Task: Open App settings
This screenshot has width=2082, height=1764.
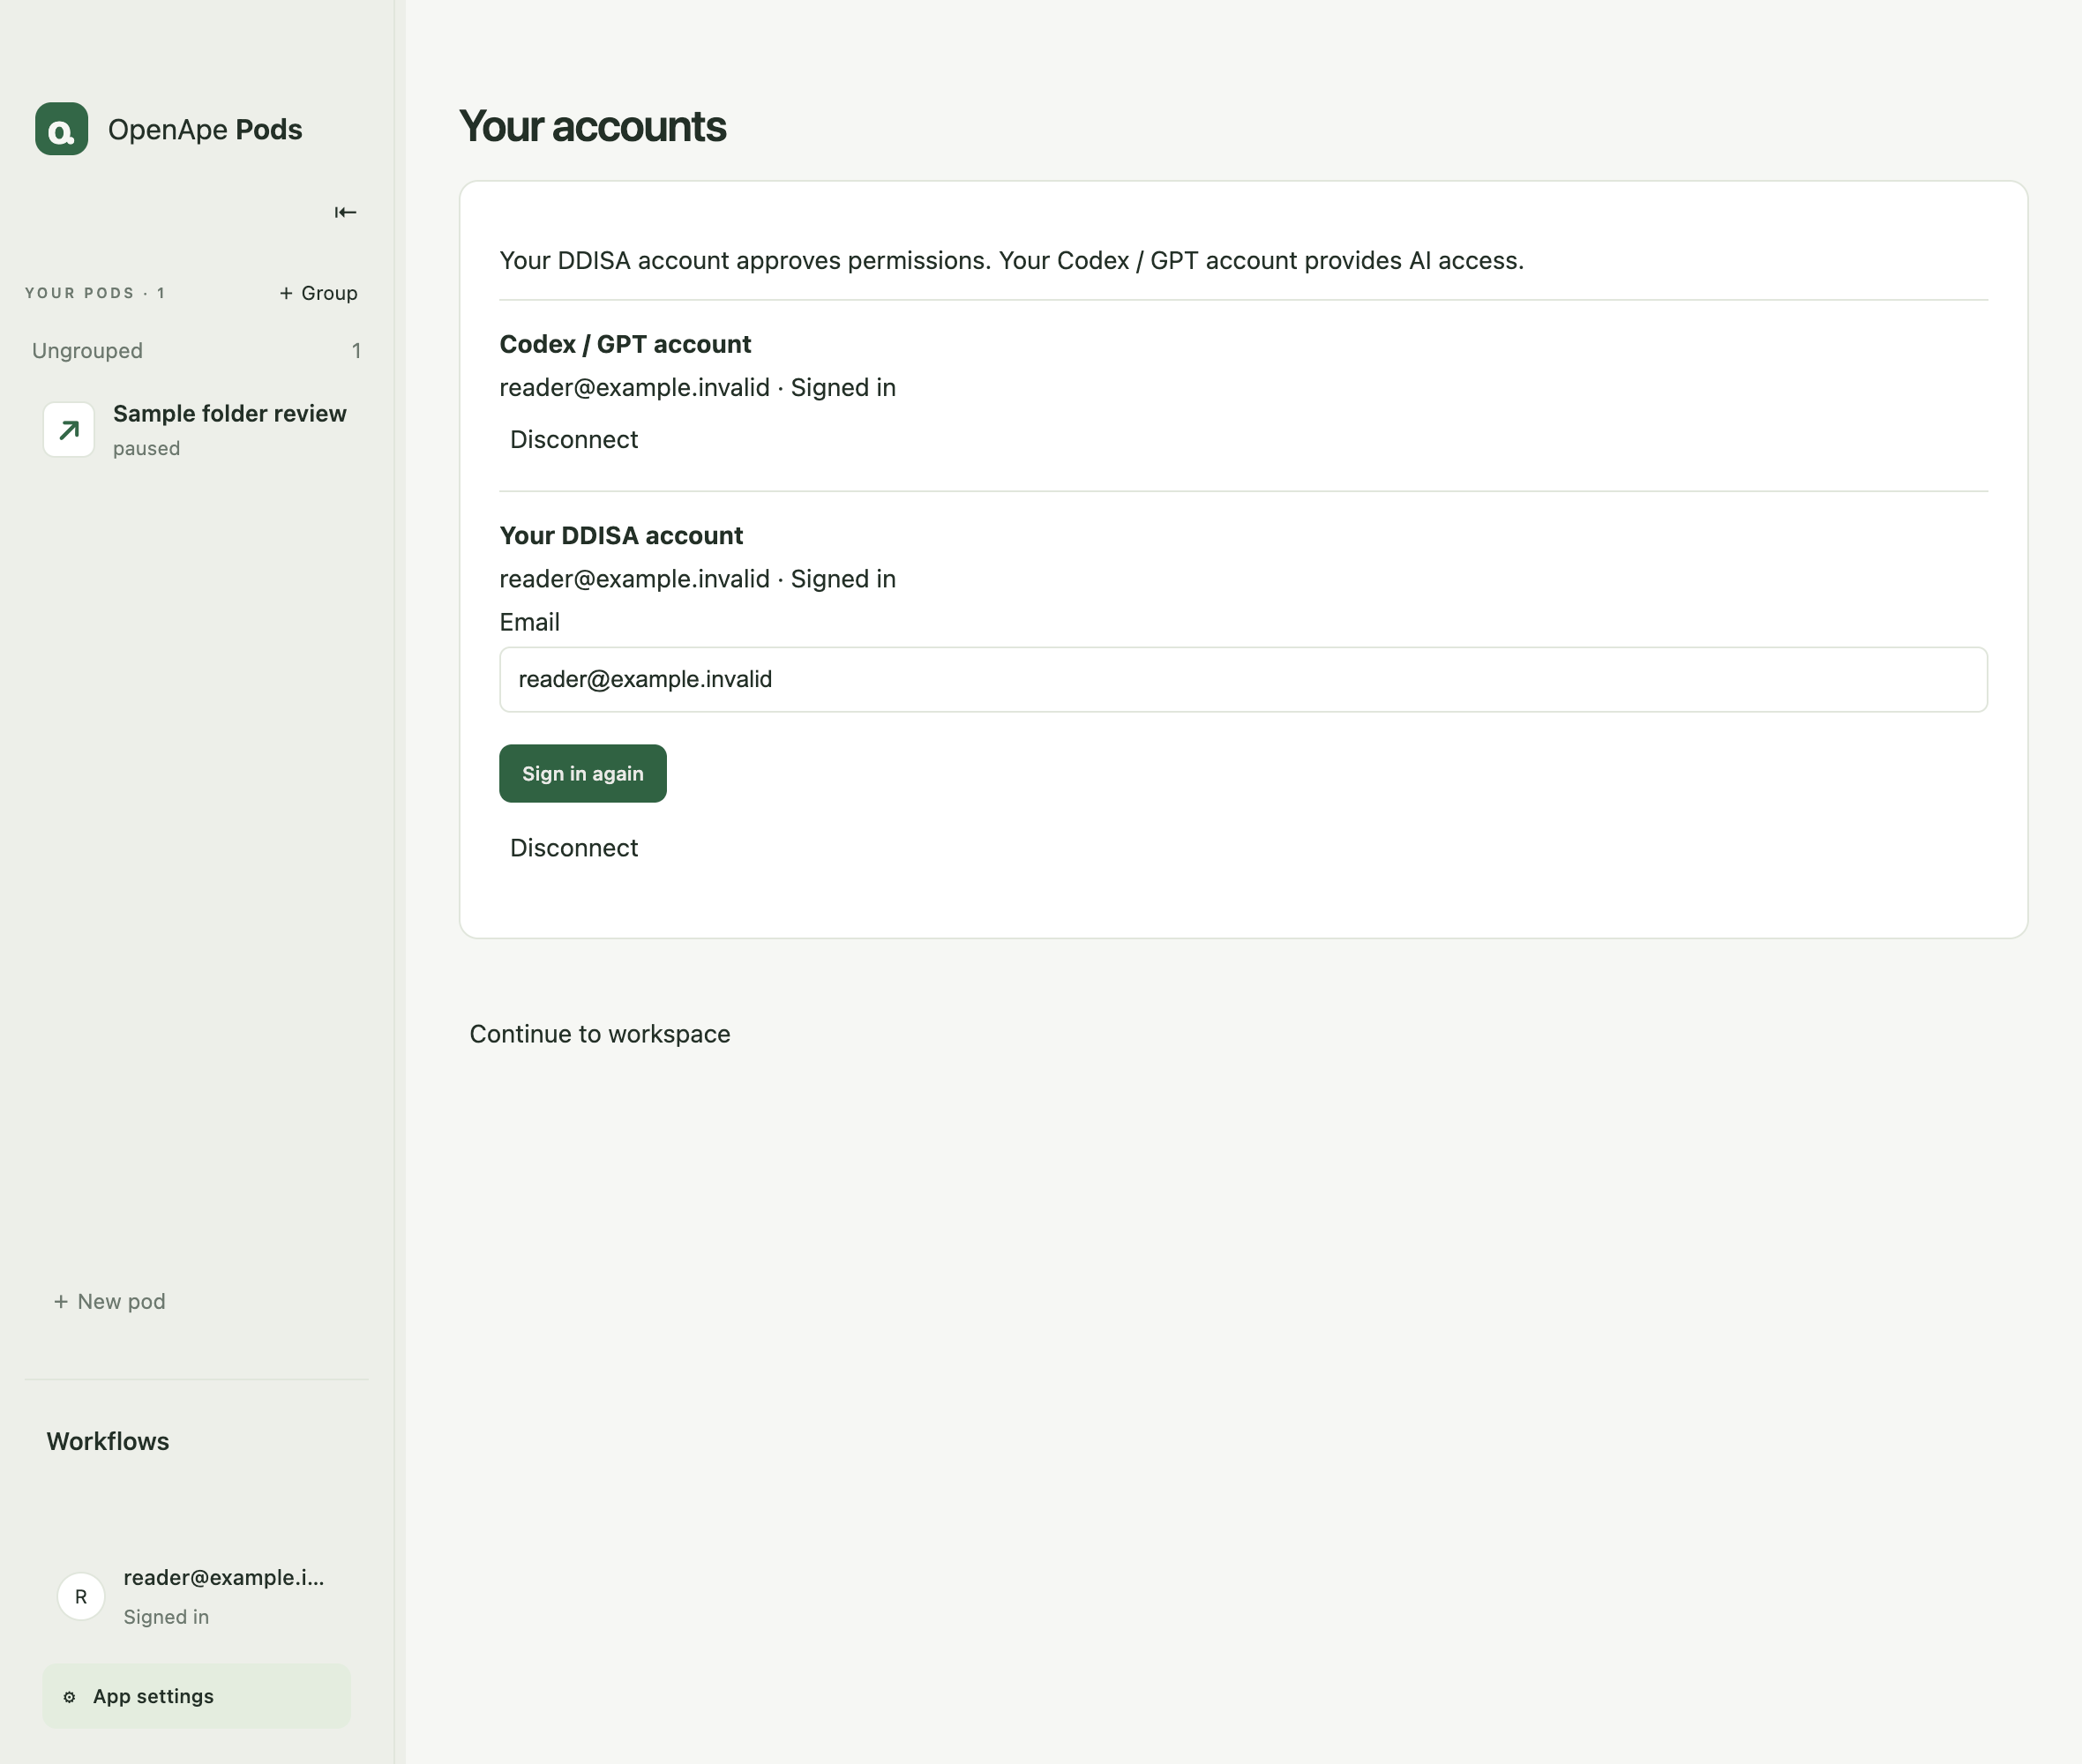Action: click(x=196, y=1696)
